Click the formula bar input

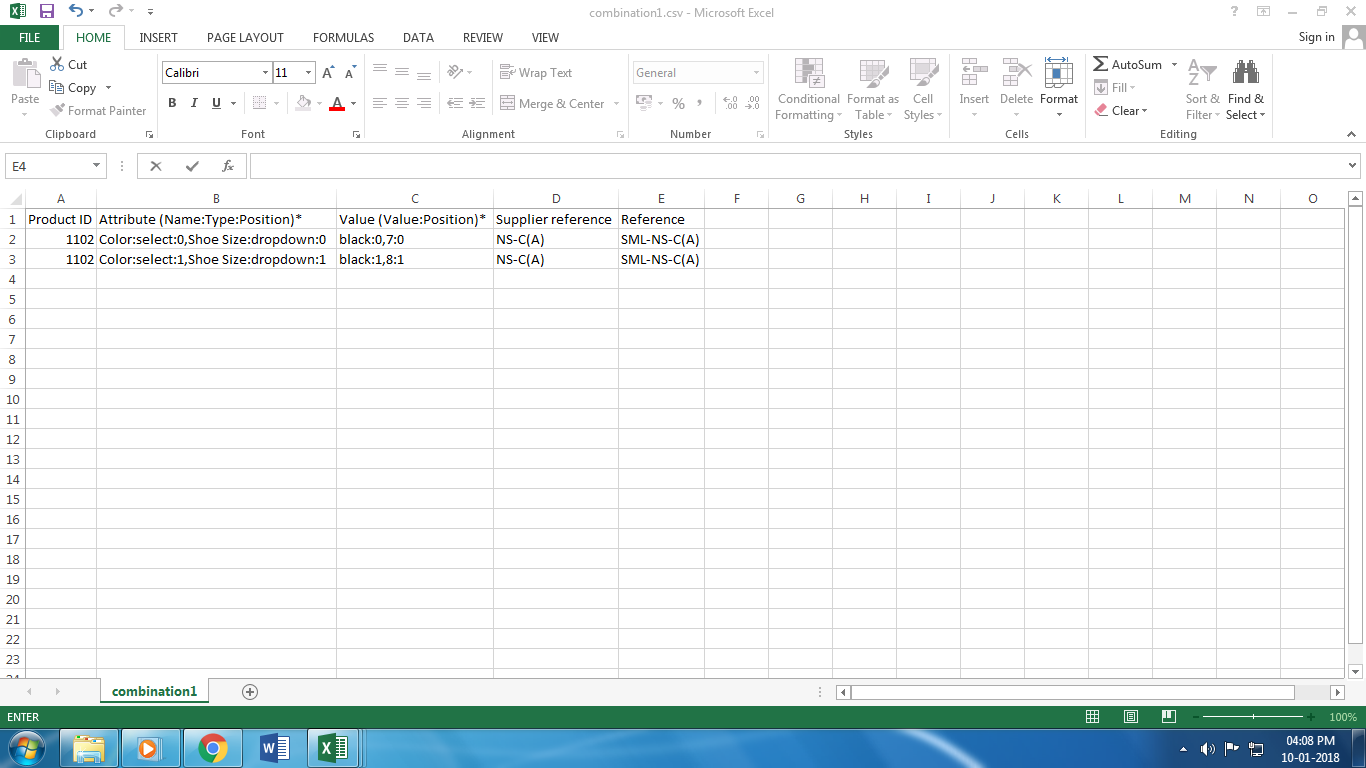[x=797, y=166]
